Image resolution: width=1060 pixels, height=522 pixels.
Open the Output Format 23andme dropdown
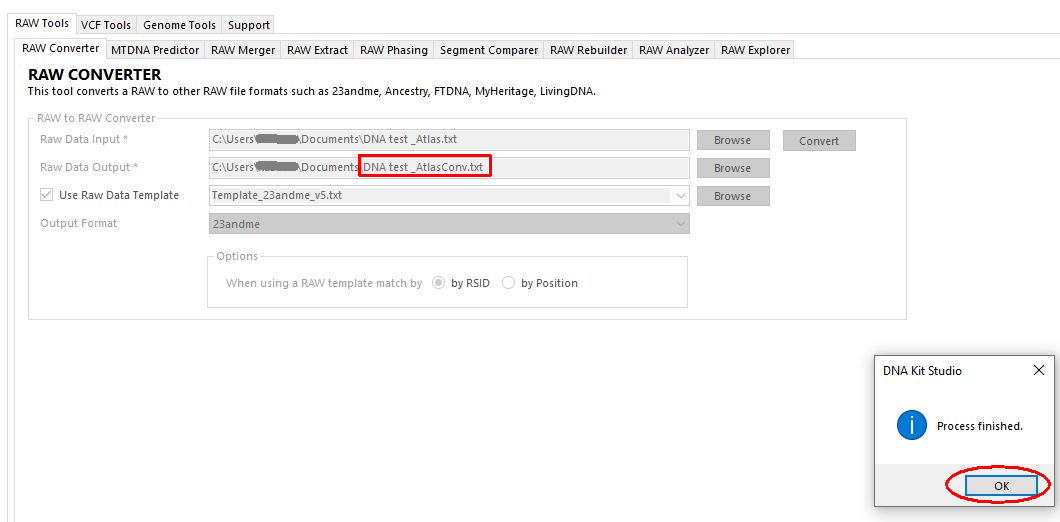click(681, 224)
